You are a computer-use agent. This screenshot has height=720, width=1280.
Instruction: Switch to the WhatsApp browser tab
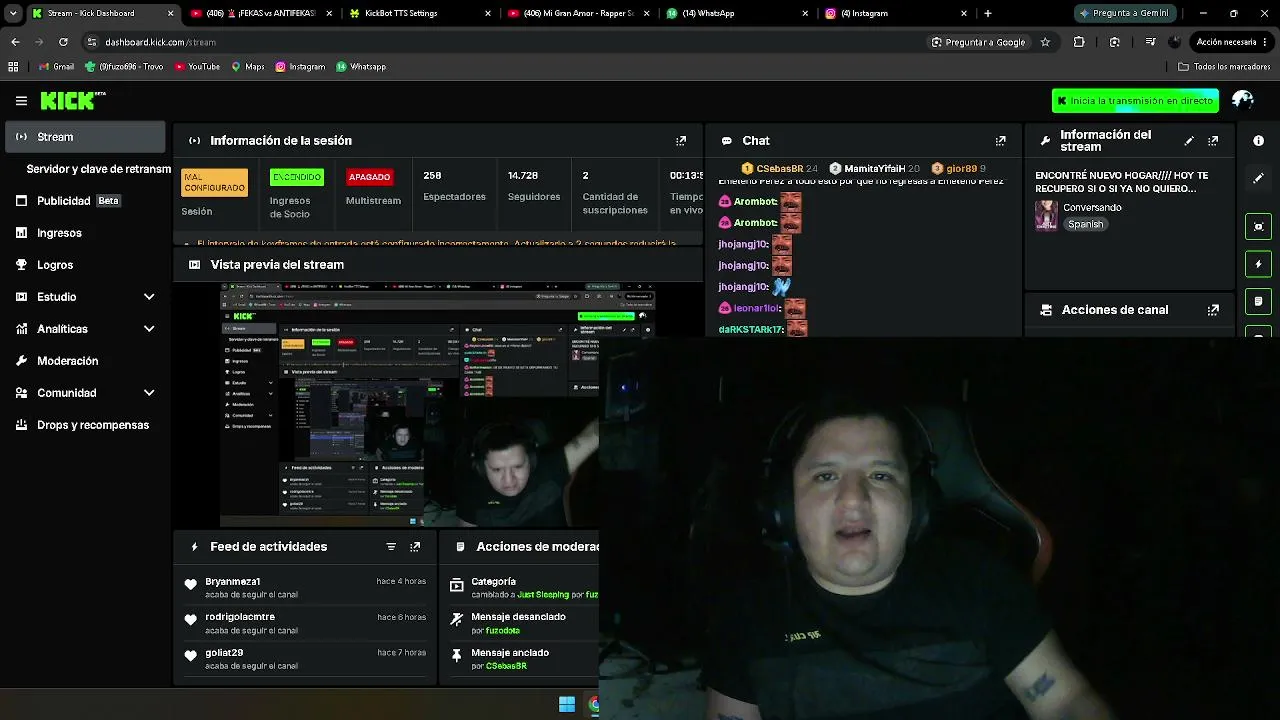pyautogui.click(x=738, y=14)
